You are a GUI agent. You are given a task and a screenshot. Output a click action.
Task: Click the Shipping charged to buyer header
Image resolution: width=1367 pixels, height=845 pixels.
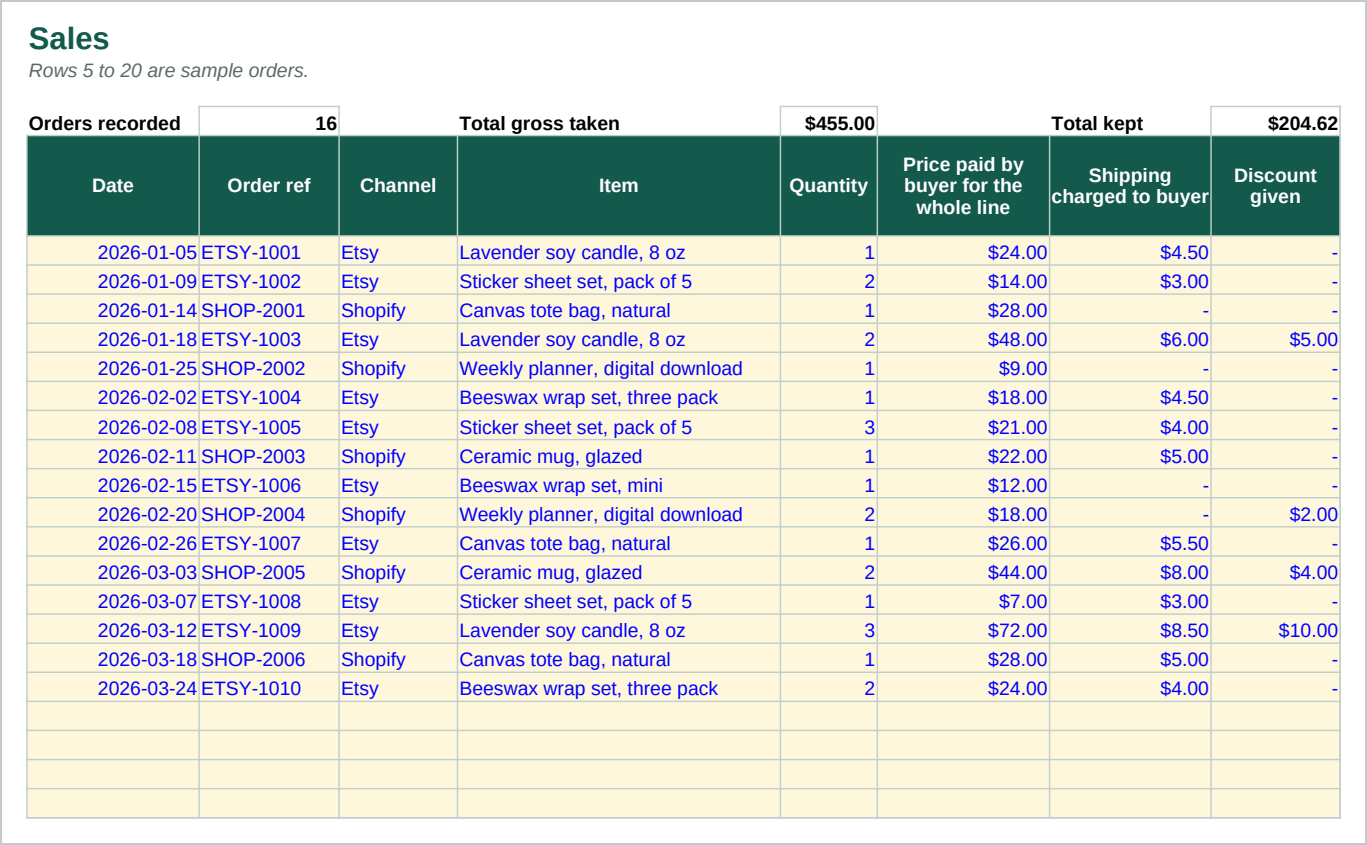tap(1130, 186)
